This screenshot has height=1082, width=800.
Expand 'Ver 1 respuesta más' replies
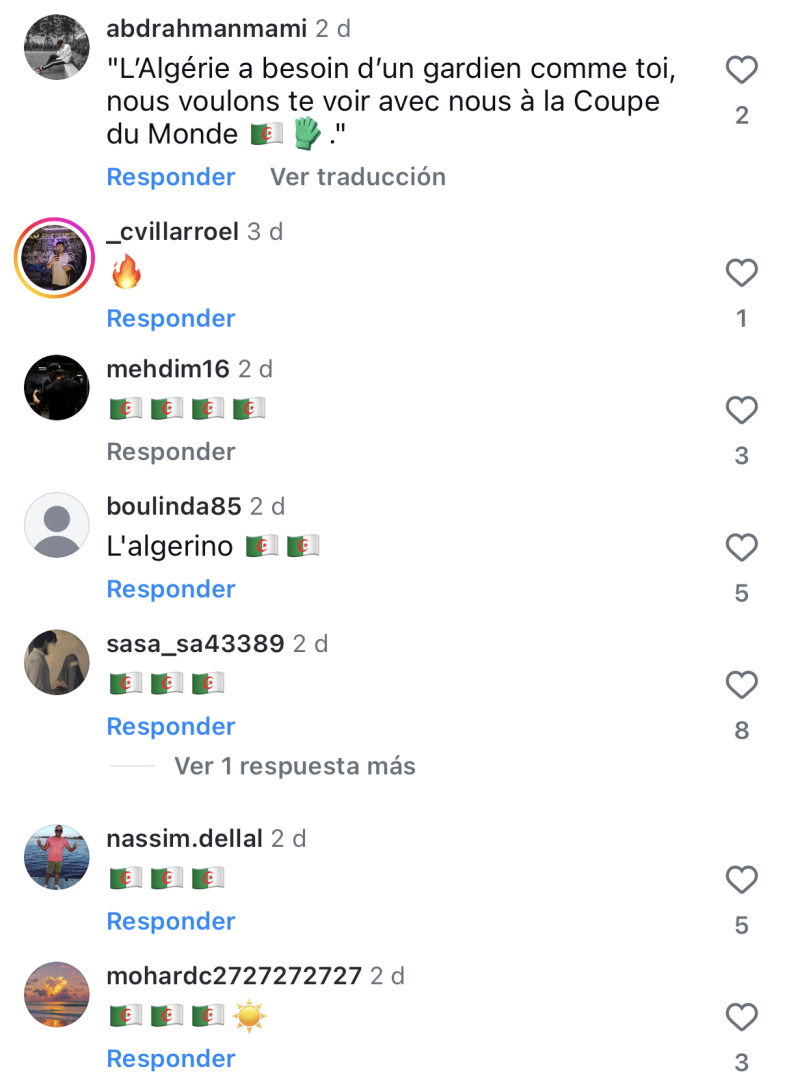(295, 766)
